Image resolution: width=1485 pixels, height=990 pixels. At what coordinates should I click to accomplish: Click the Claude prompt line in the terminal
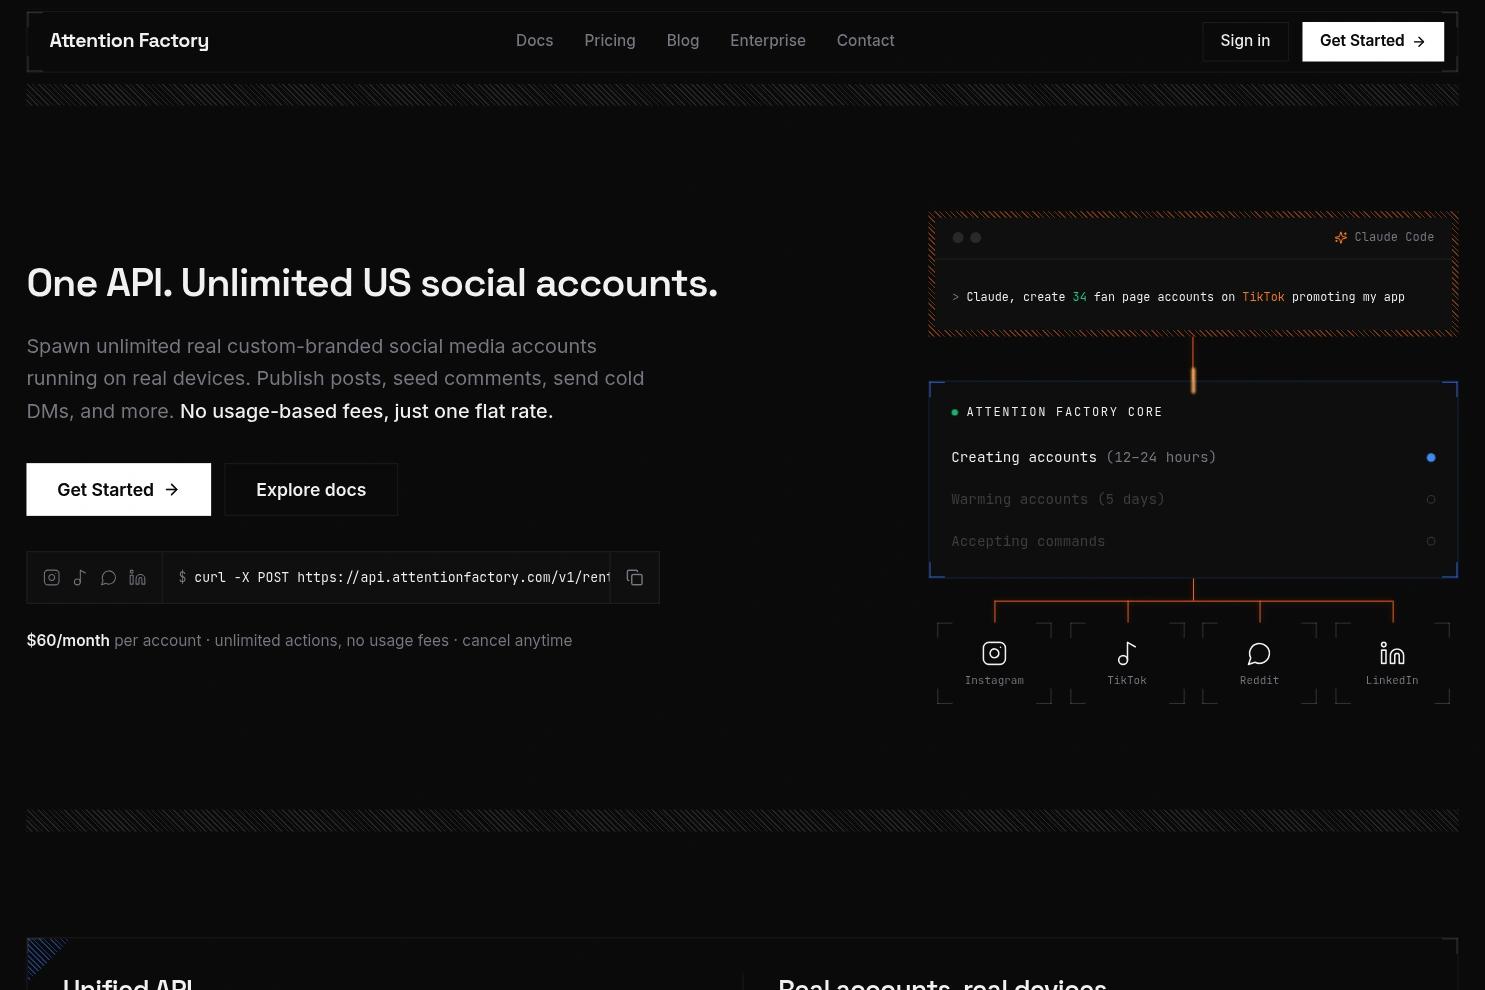click(x=1179, y=297)
